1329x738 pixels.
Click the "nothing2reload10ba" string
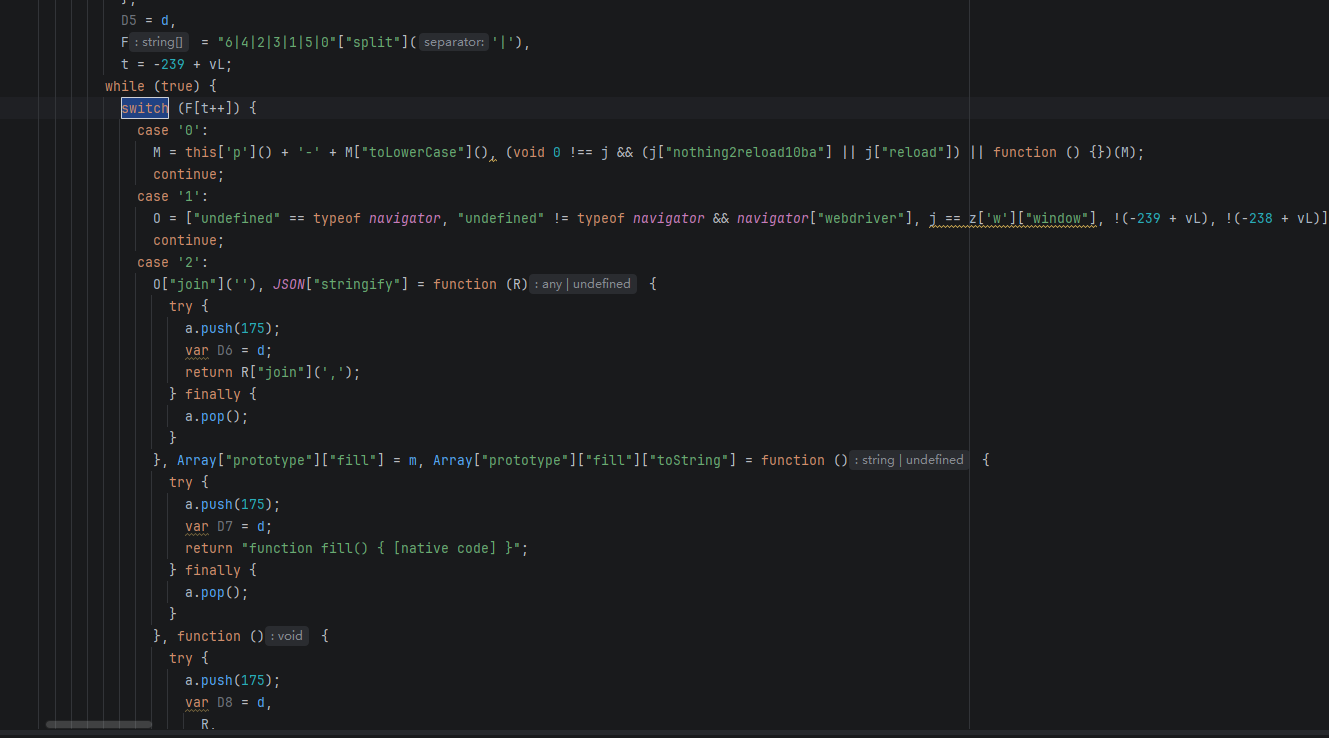click(745, 152)
